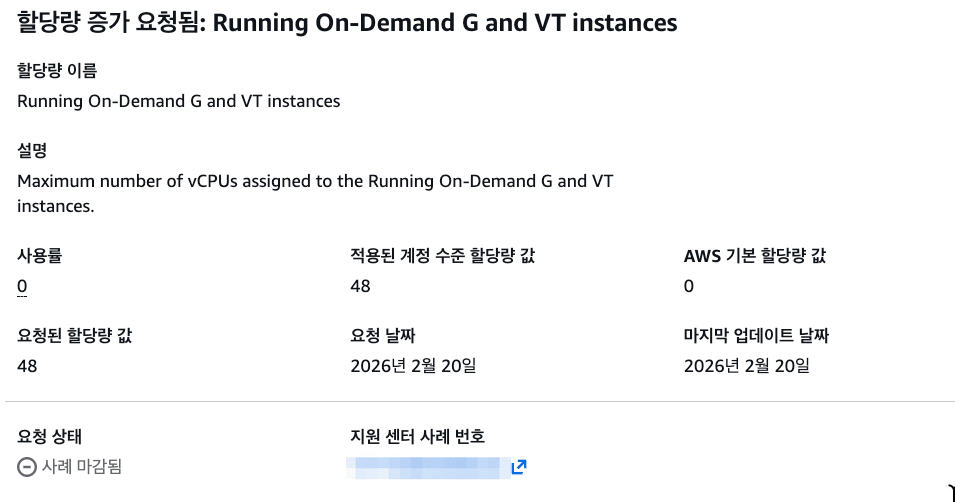The height and width of the screenshot is (502, 955).
Task: Click the 사례 마감됨 status text
Action: pos(82,467)
